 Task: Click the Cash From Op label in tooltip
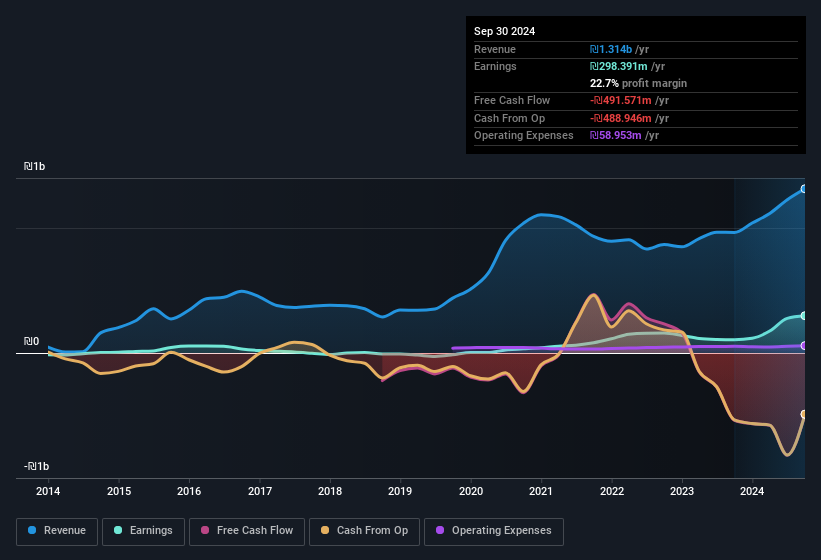[509, 118]
